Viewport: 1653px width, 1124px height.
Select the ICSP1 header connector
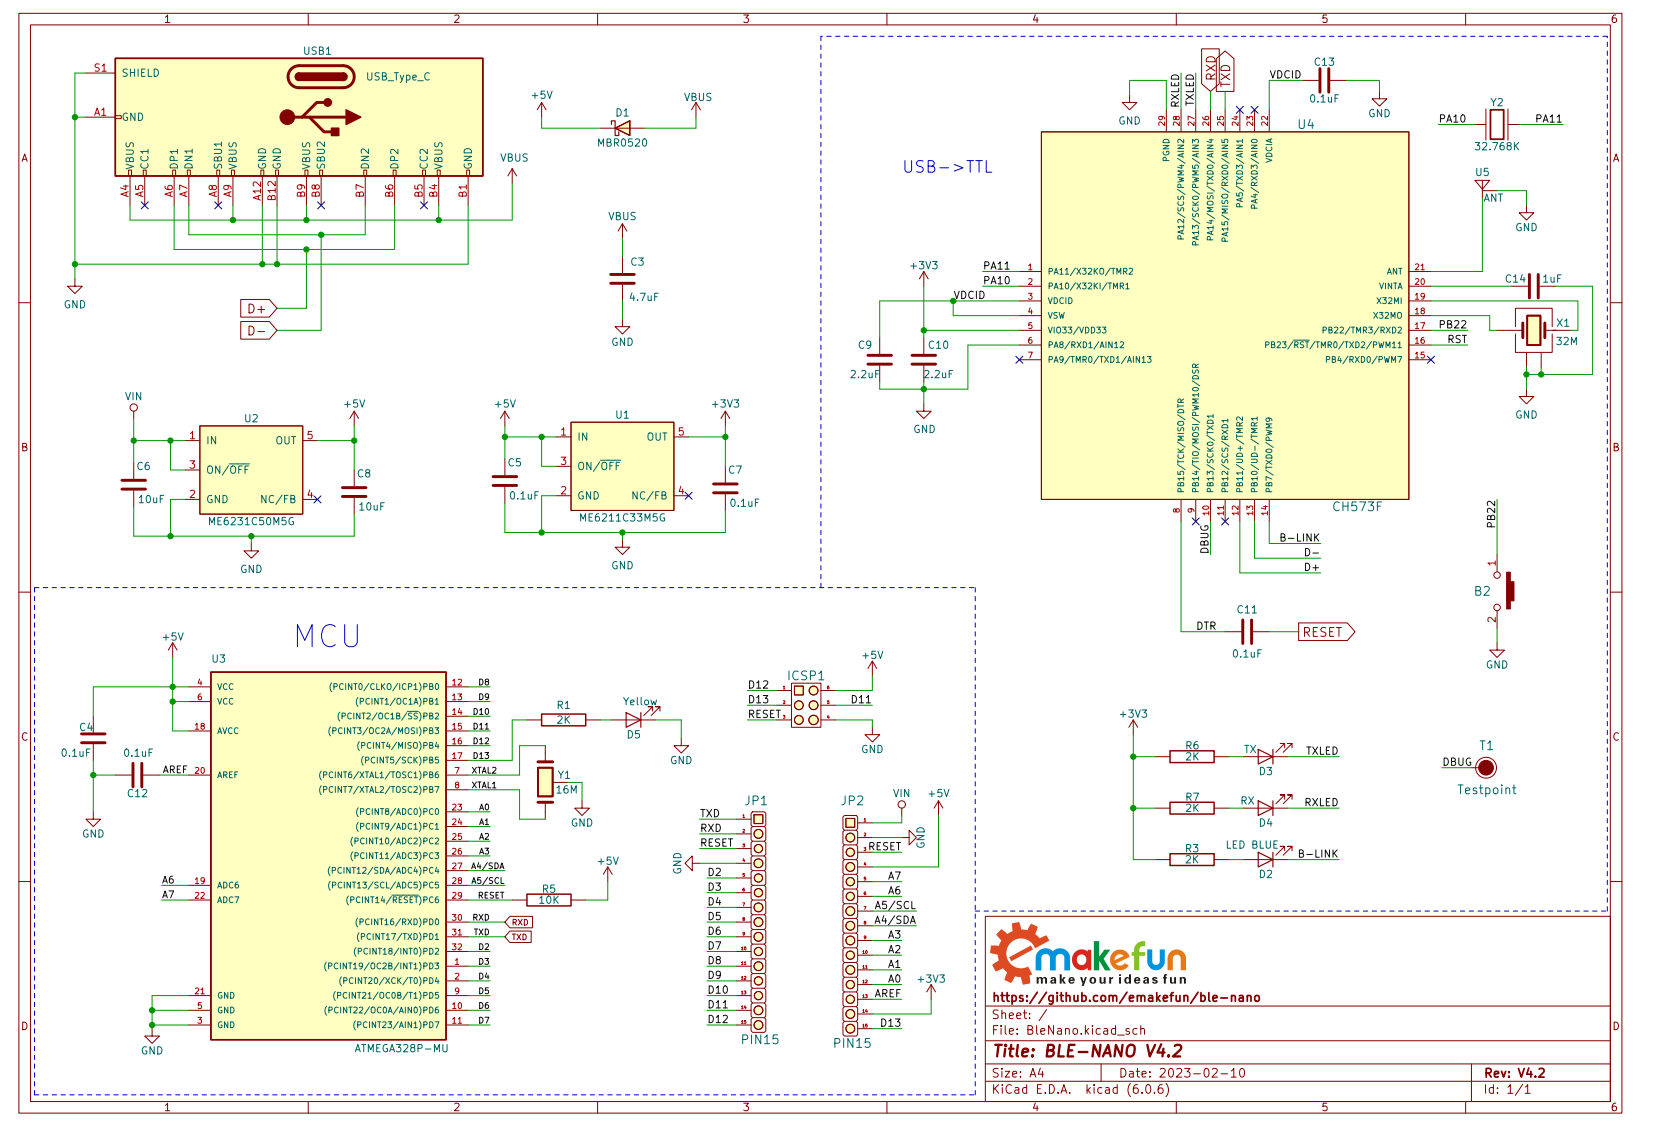point(806,704)
